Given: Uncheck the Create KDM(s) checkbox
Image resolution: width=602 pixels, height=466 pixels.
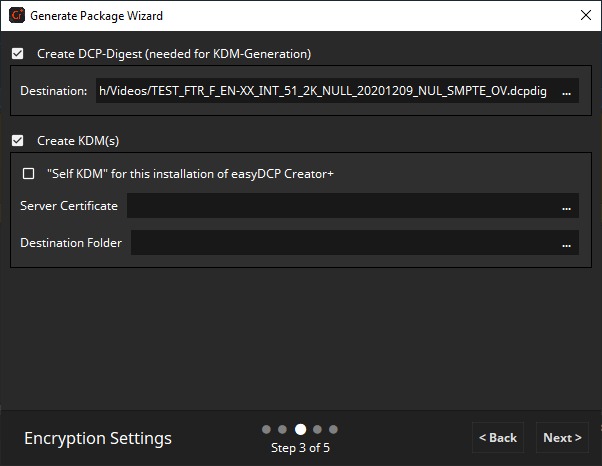Looking at the screenshot, I should click(17, 141).
